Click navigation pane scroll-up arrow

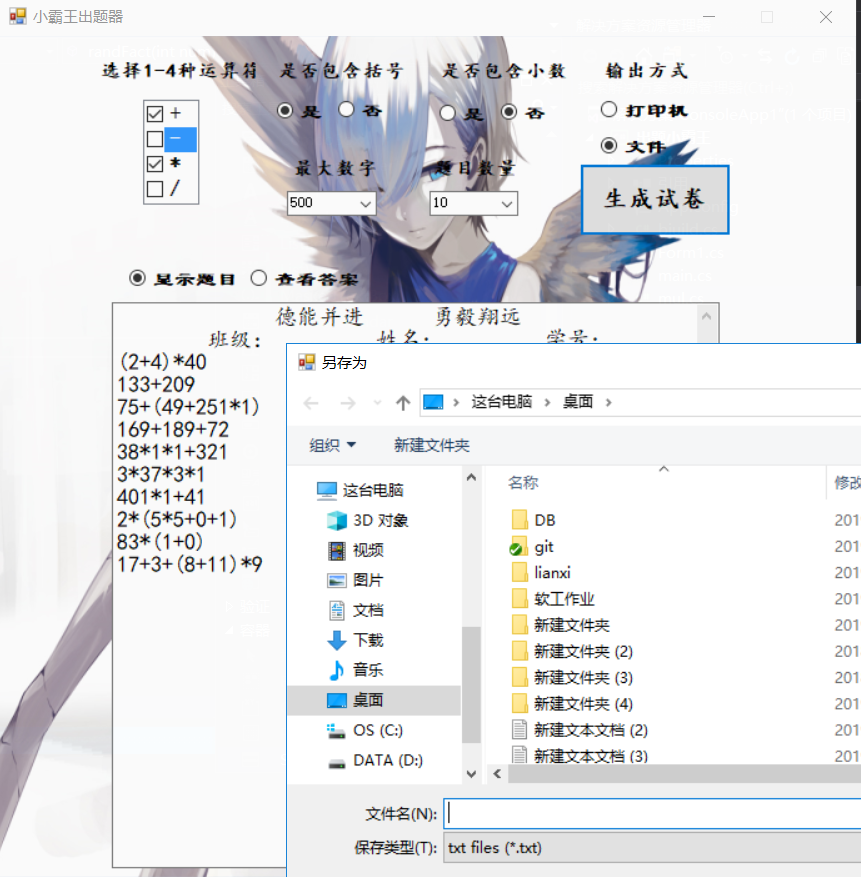(x=471, y=477)
